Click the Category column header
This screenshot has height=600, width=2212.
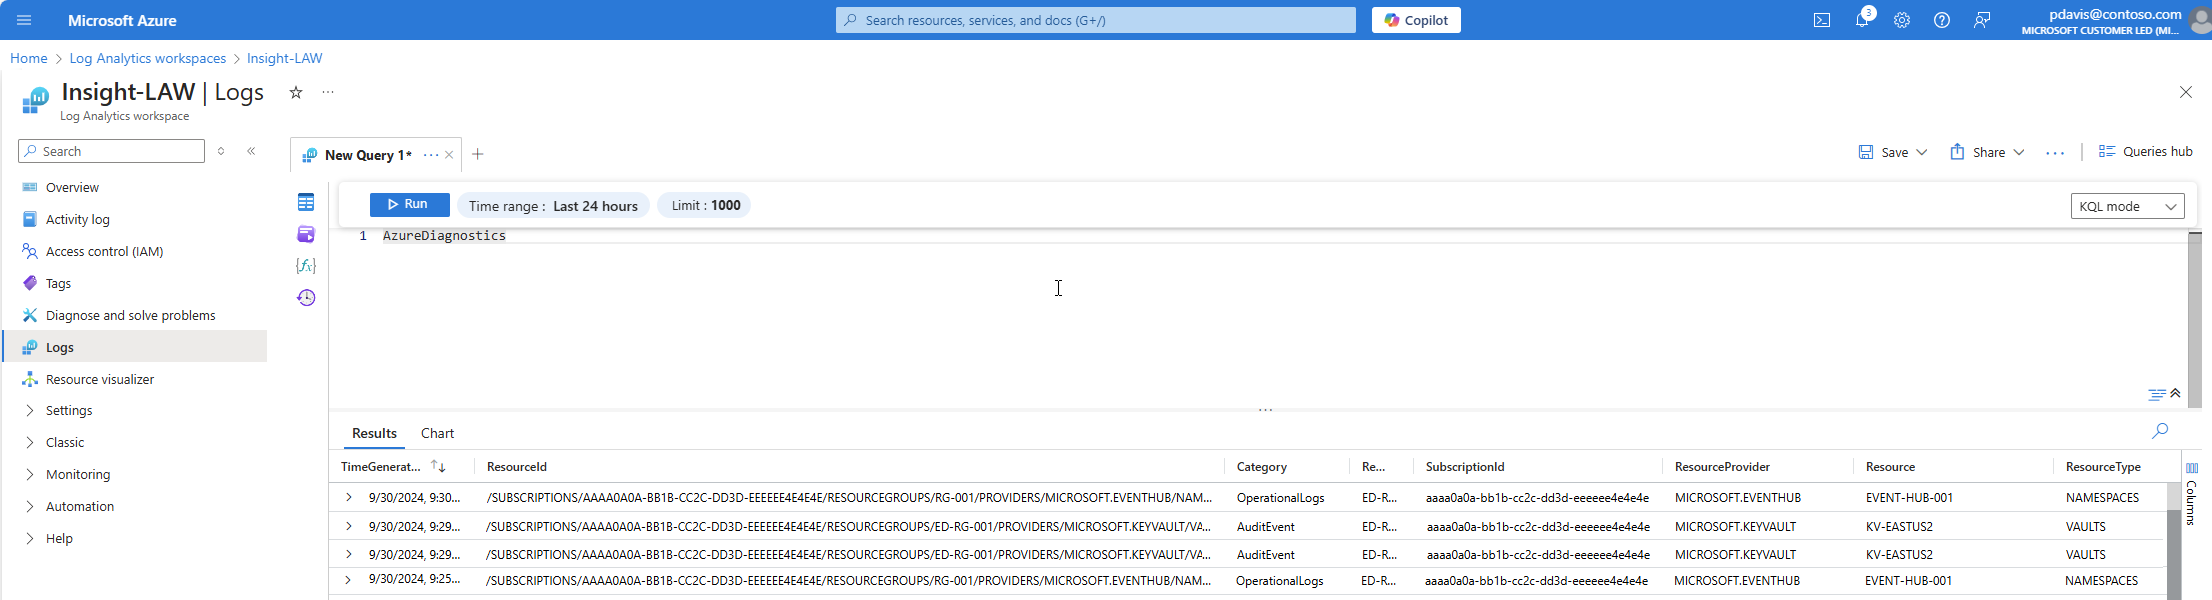[x=1261, y=467]
